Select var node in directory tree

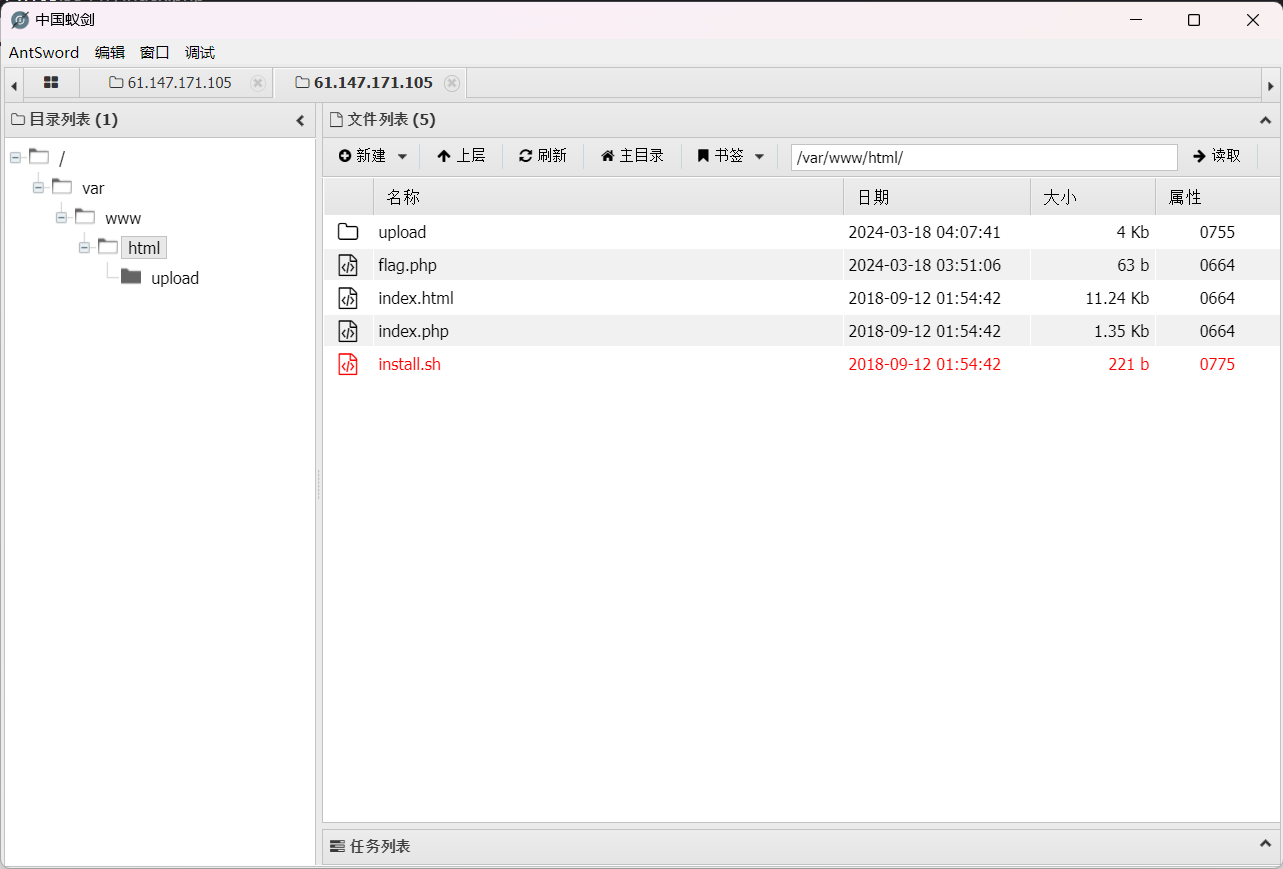[93, 188]
